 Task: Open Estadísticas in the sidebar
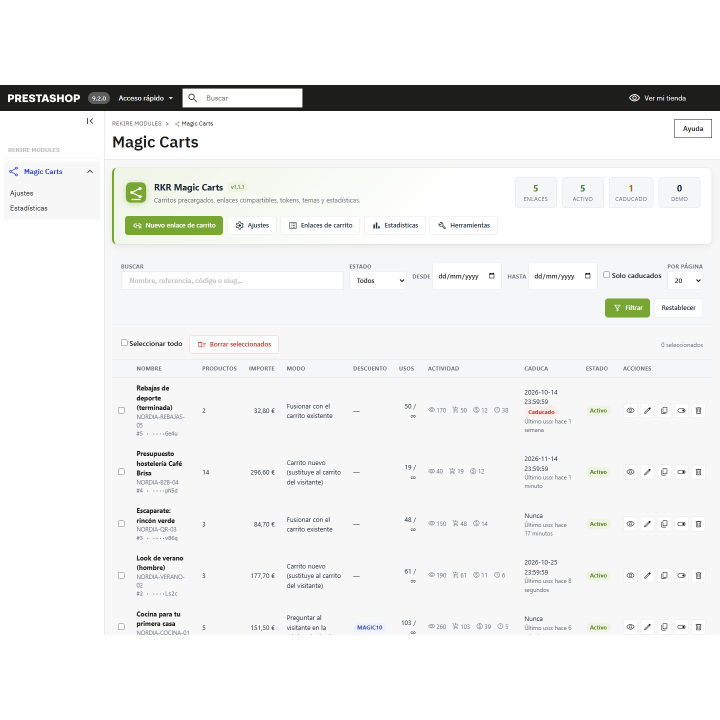click(28, 208)
